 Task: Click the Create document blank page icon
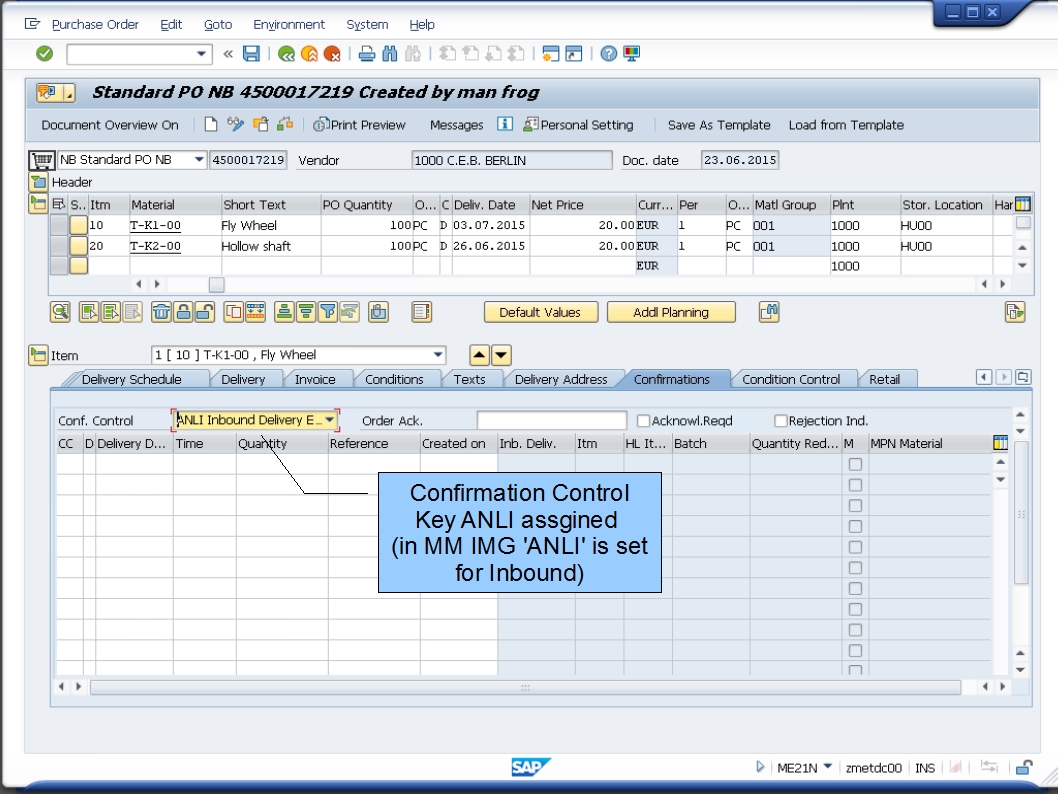click(211, 125)
